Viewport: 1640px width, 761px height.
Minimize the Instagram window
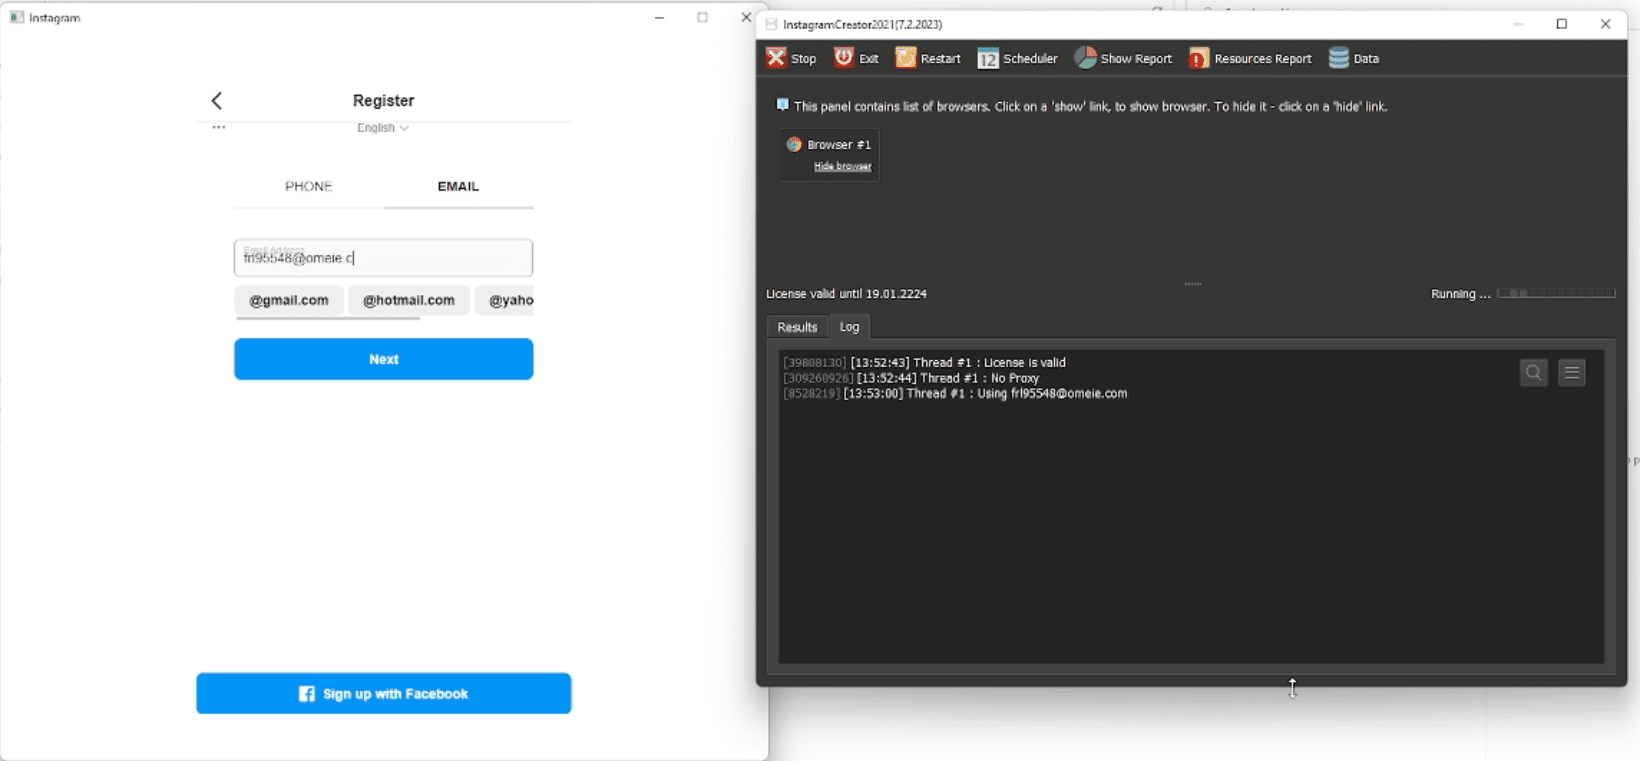(659, 17)
